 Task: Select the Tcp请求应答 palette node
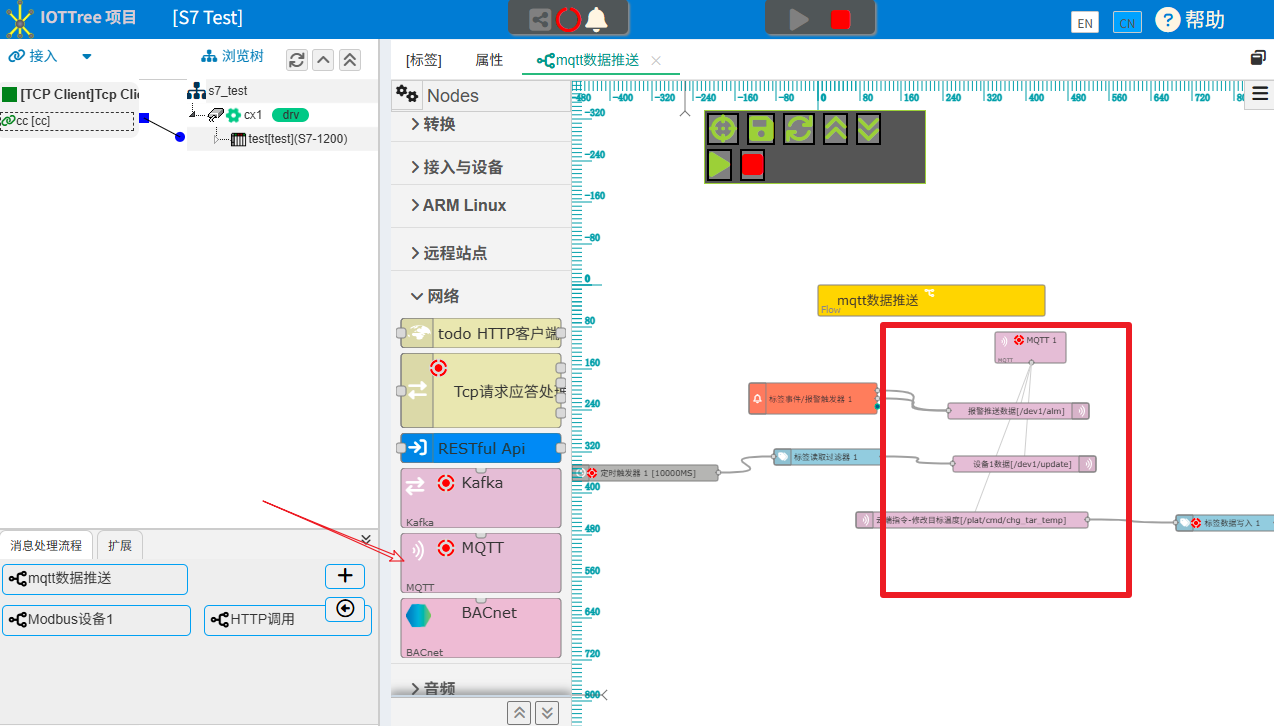pyautogui.click(x=480, y=390)
